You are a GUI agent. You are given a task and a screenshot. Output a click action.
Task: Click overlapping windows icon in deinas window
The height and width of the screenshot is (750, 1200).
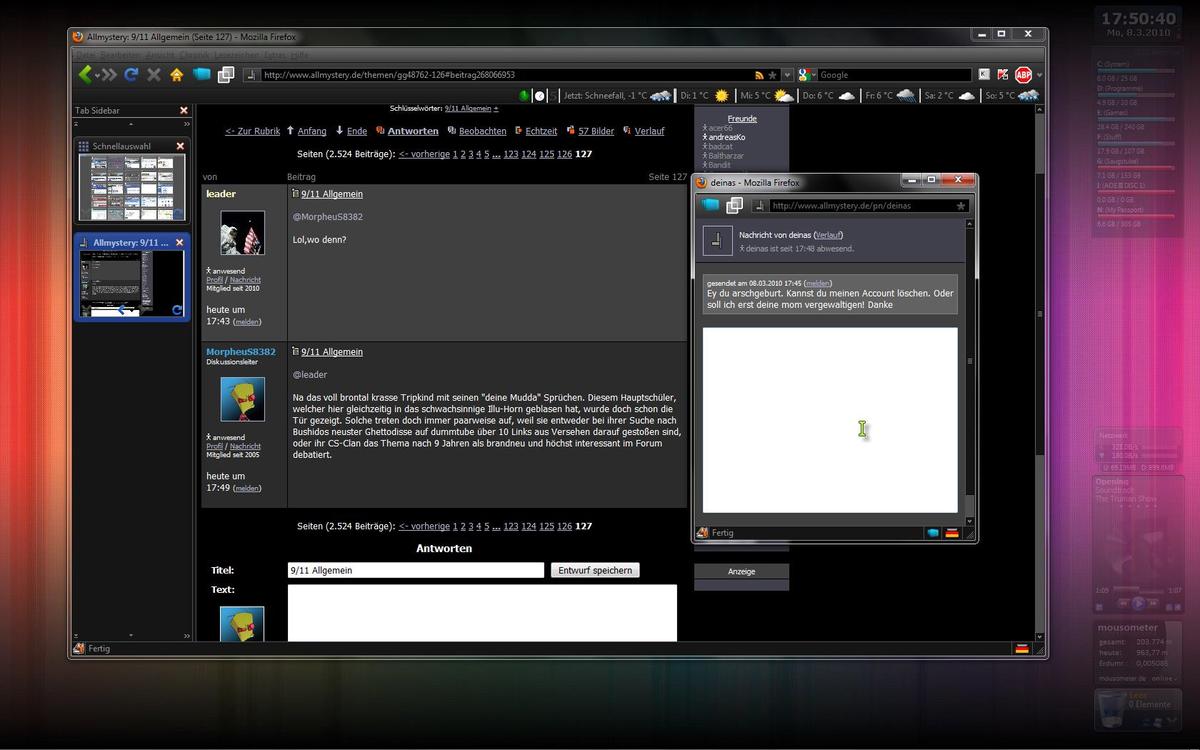(x=734, y=205)
